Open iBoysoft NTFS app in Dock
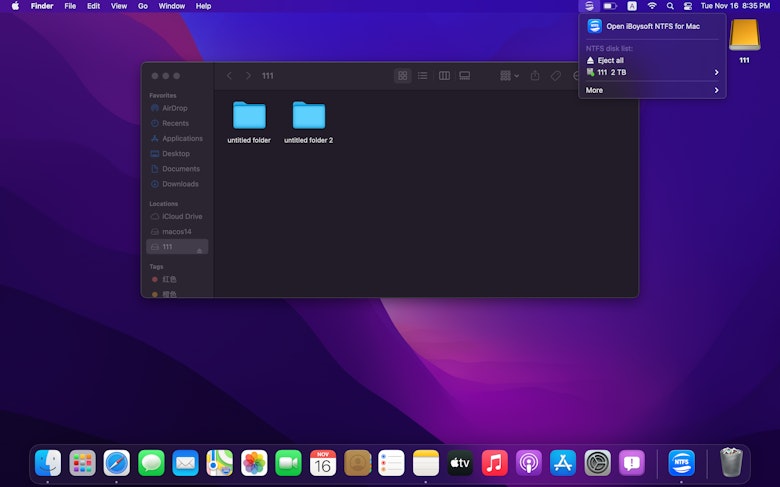This screenshot has width=780, height=487. click(682, 463)
